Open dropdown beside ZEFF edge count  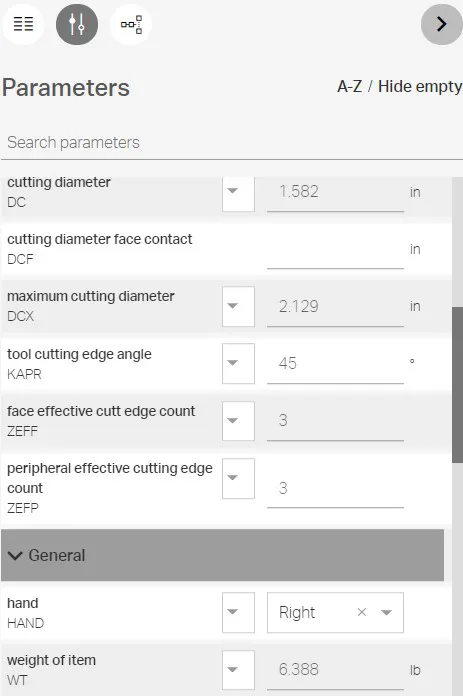(x=238, y=420)
